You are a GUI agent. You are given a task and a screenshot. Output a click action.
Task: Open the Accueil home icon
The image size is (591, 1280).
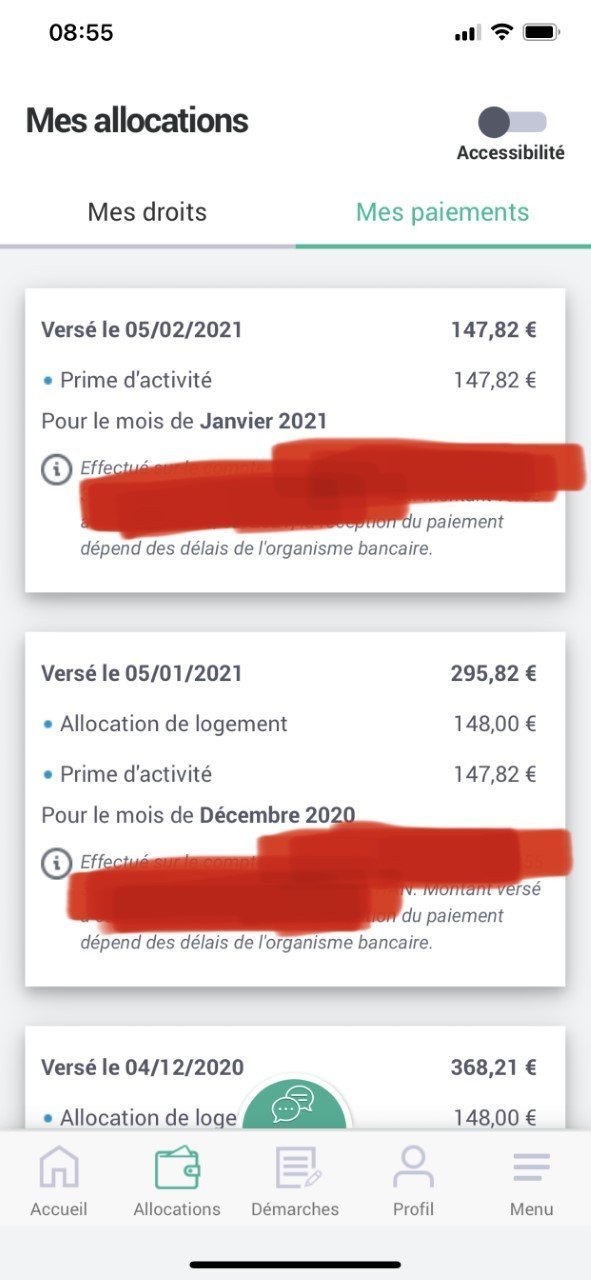click(58, 1168)
